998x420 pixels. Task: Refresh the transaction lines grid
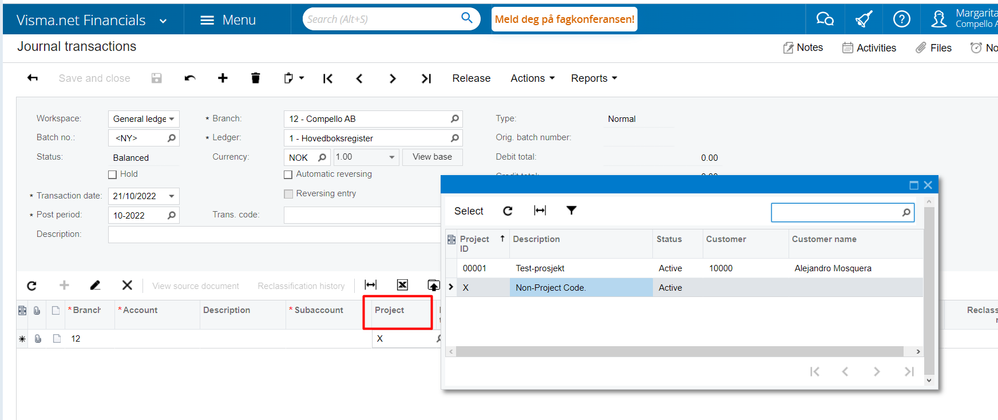pyautogui.click(x=32, y=286)
